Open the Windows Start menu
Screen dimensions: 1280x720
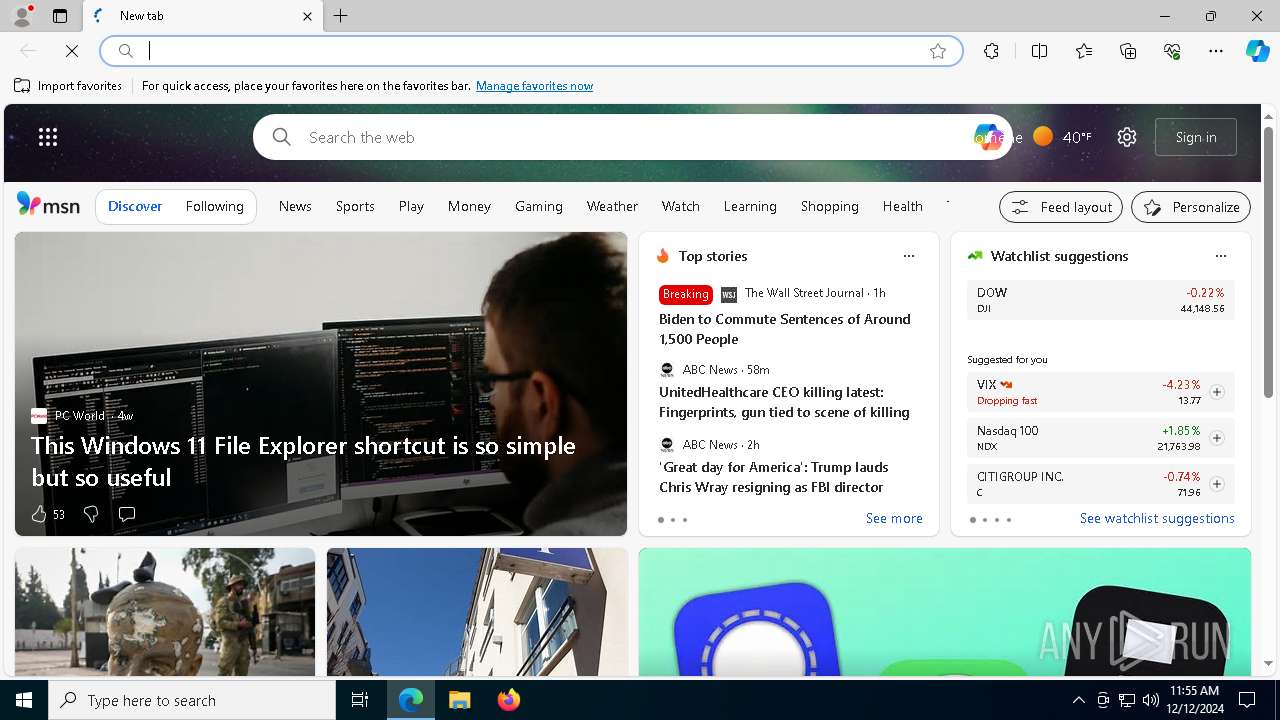(24, 700)
